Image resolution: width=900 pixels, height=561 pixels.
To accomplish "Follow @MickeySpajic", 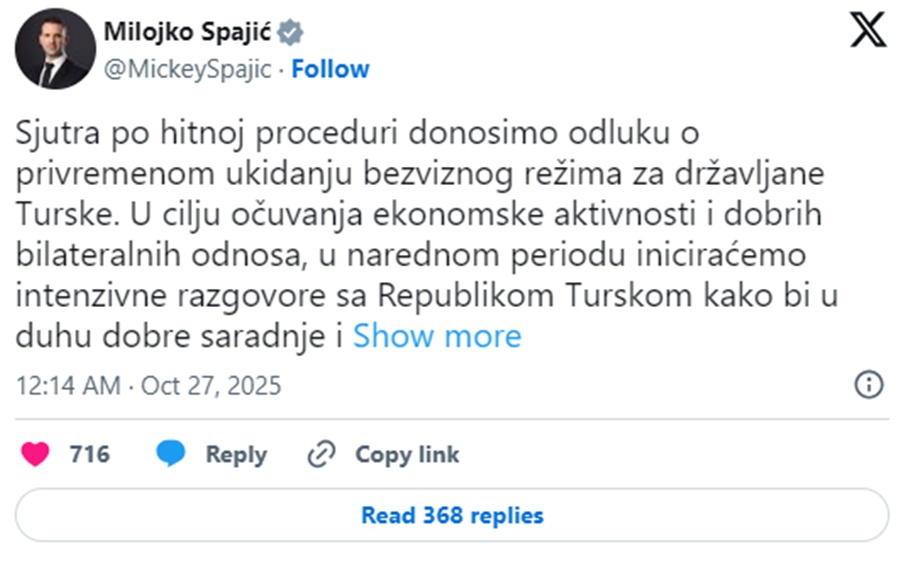I will tap(330, 69).
